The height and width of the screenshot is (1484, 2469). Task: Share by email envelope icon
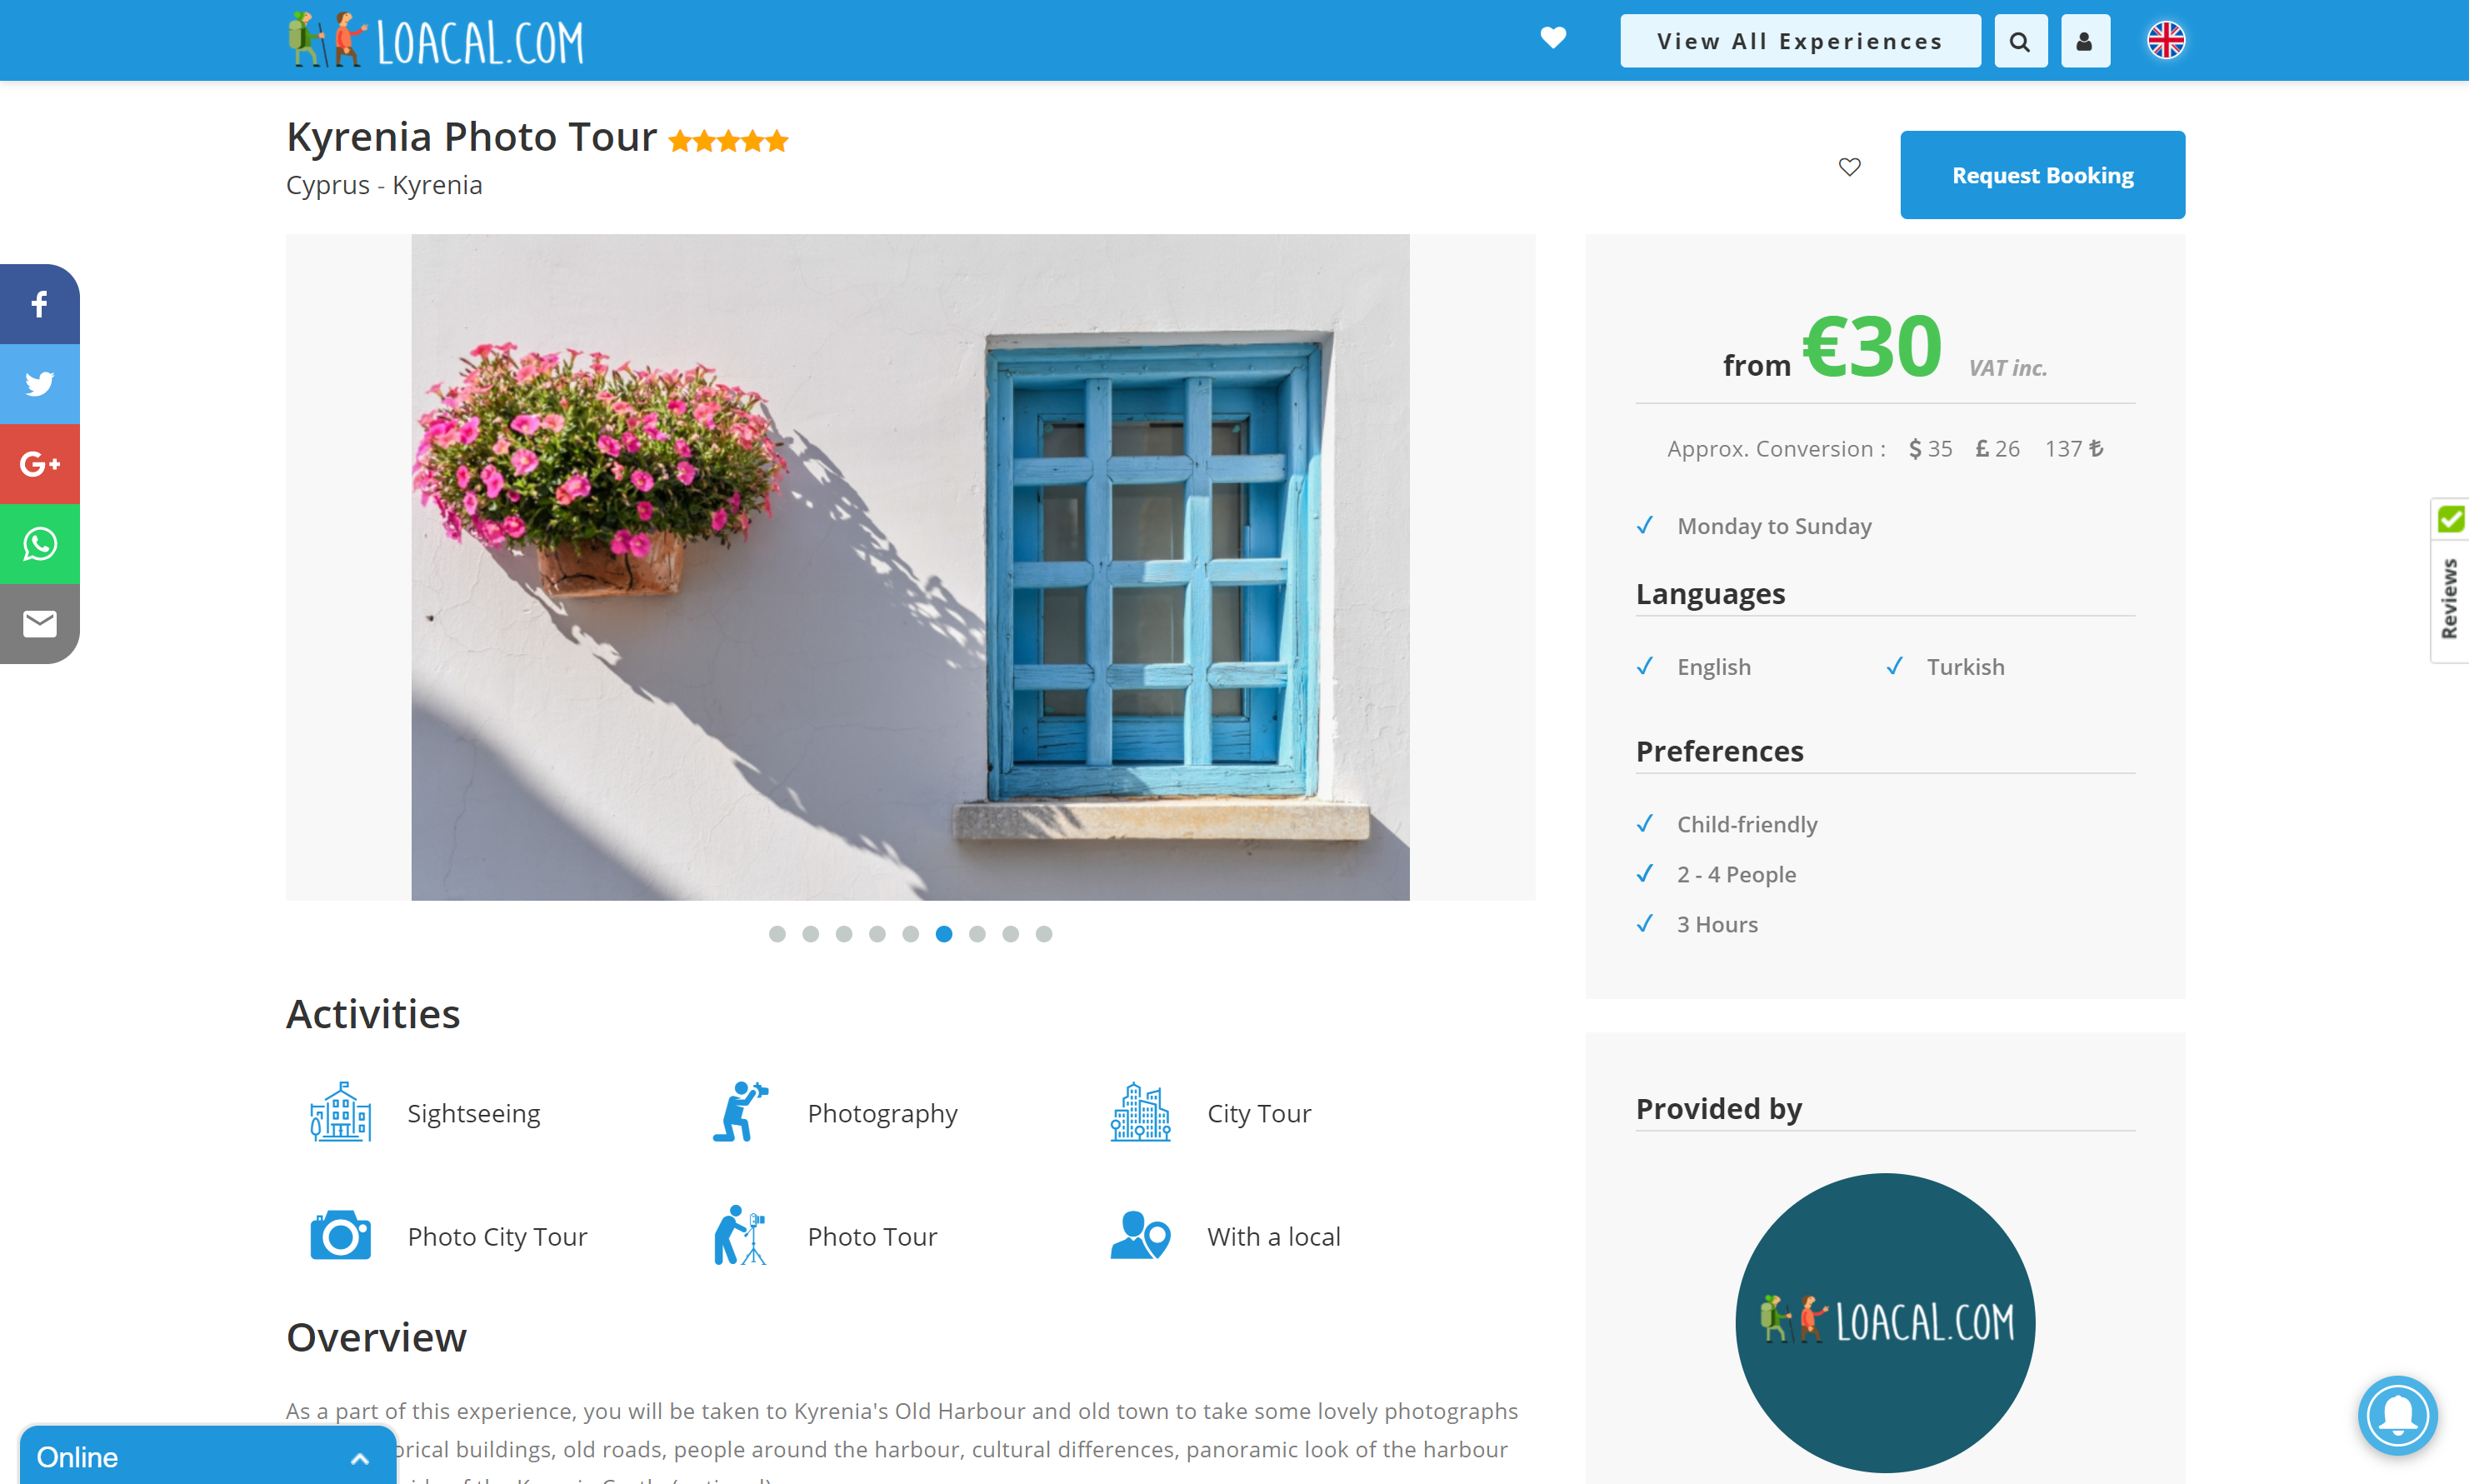pos(39,624)
